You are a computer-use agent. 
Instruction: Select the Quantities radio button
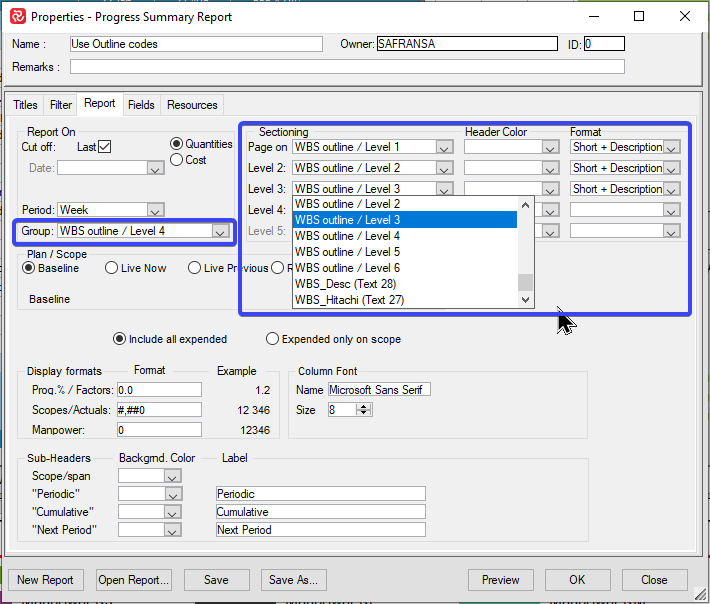pyautogui.click(x=177, y=144)
